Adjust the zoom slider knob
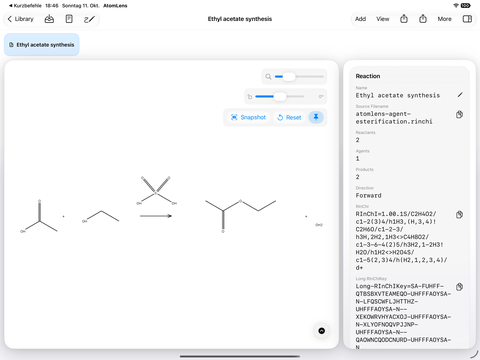 (x=289, y=77)
